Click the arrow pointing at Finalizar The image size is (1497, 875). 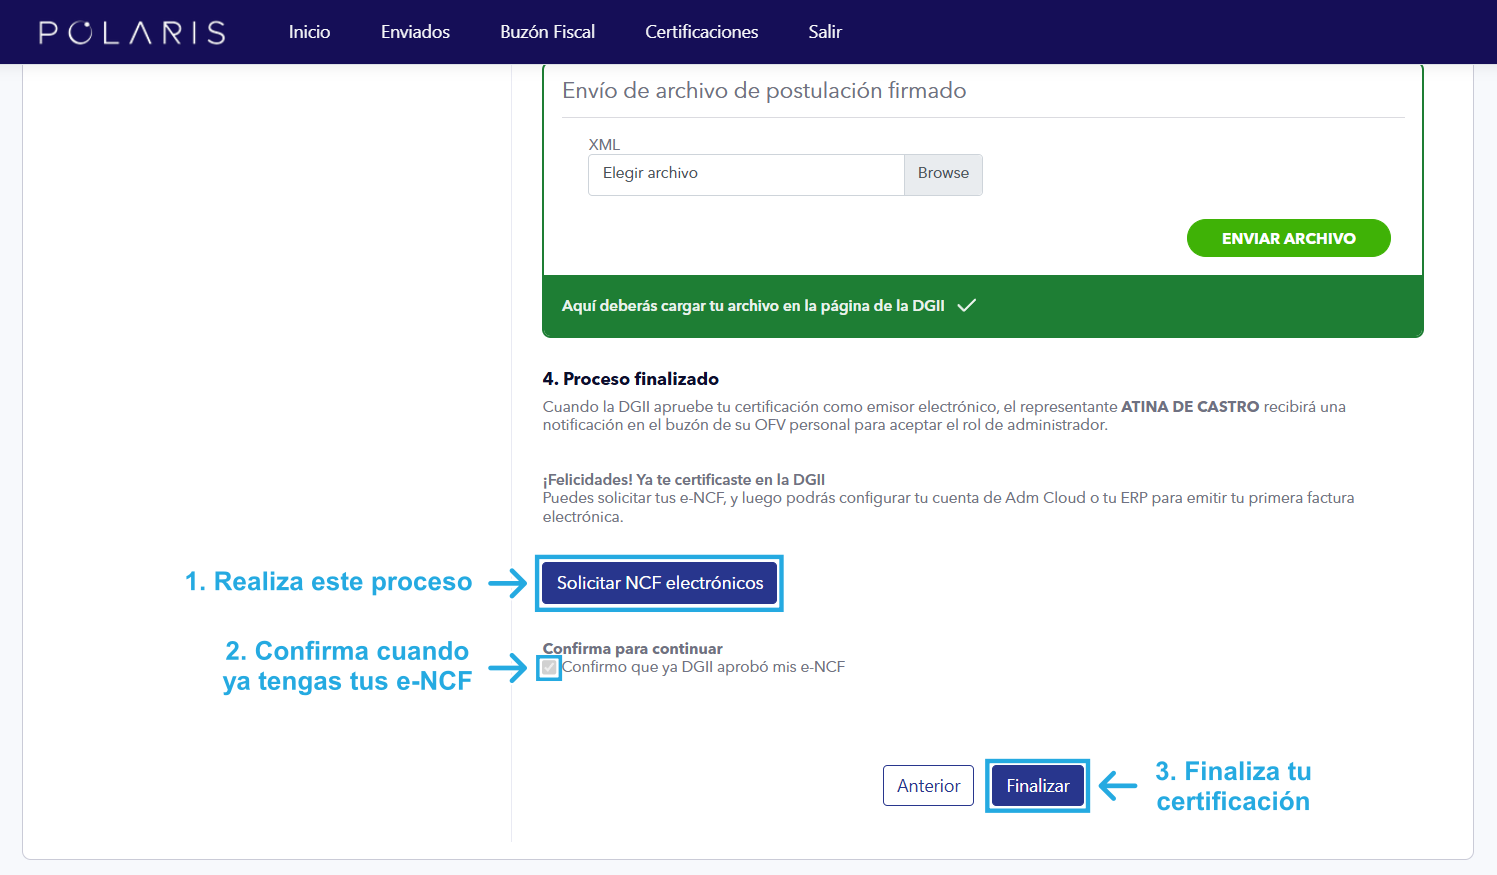click(1118, 786)
